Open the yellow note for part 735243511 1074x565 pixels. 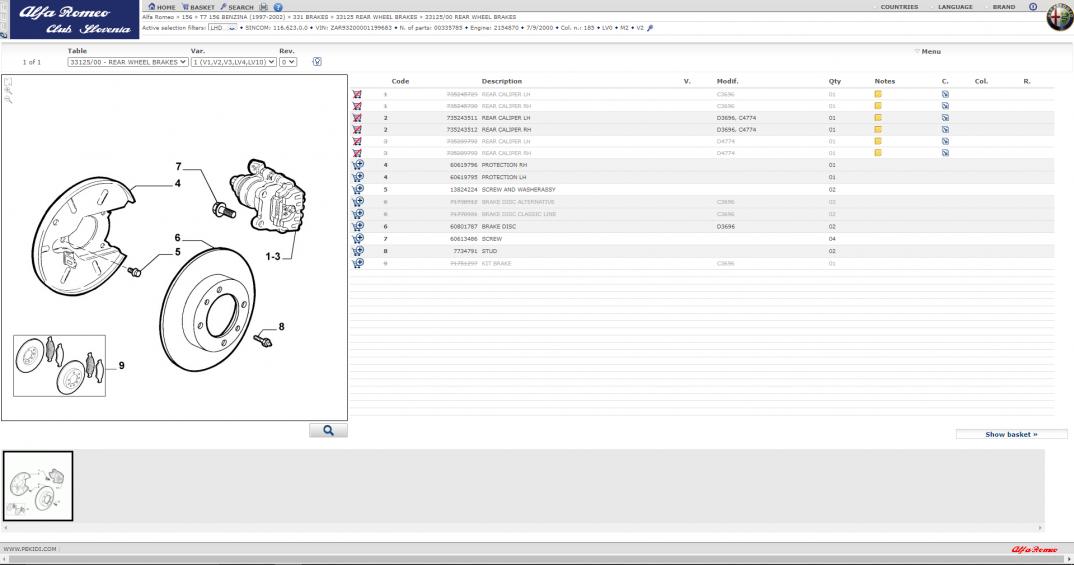[x=878, y=118]
